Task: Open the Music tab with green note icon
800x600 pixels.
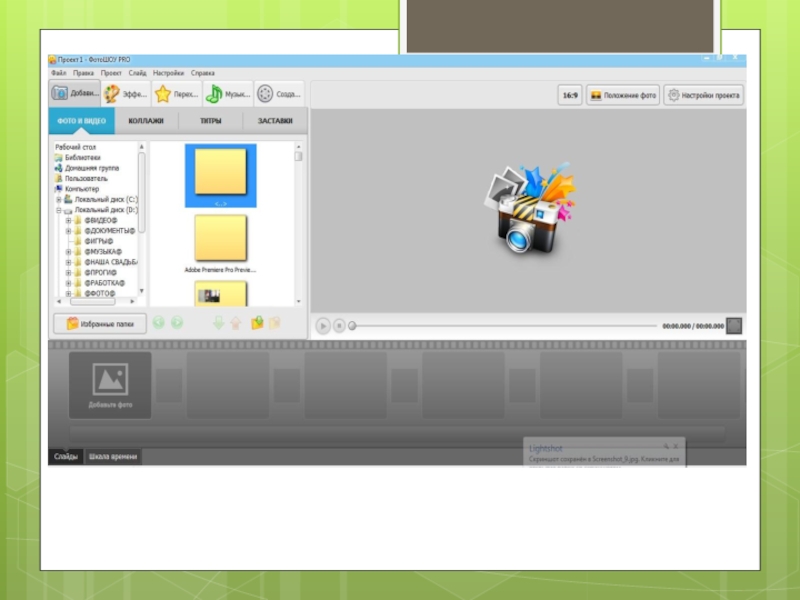Action: coord(228,94)
